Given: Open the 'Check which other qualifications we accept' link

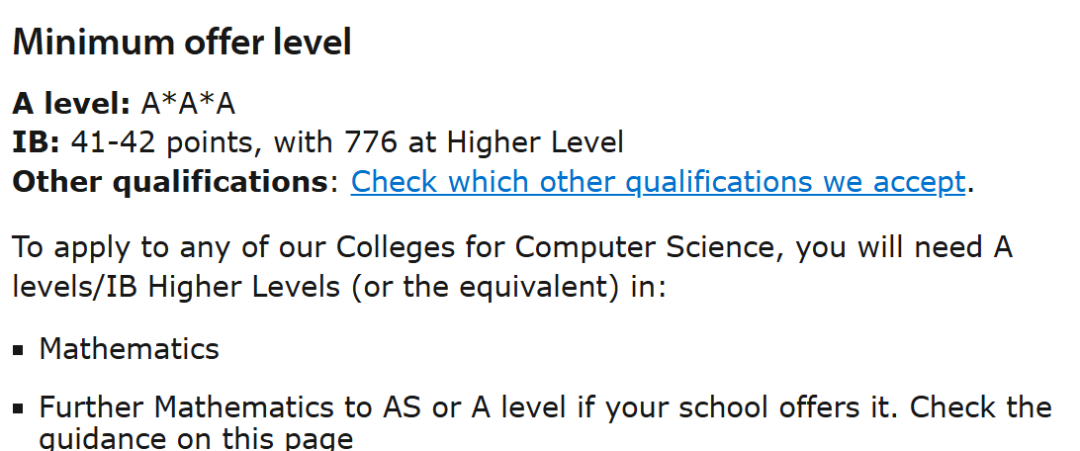Looking at the screenshot, I should click(x=658, y=182).
